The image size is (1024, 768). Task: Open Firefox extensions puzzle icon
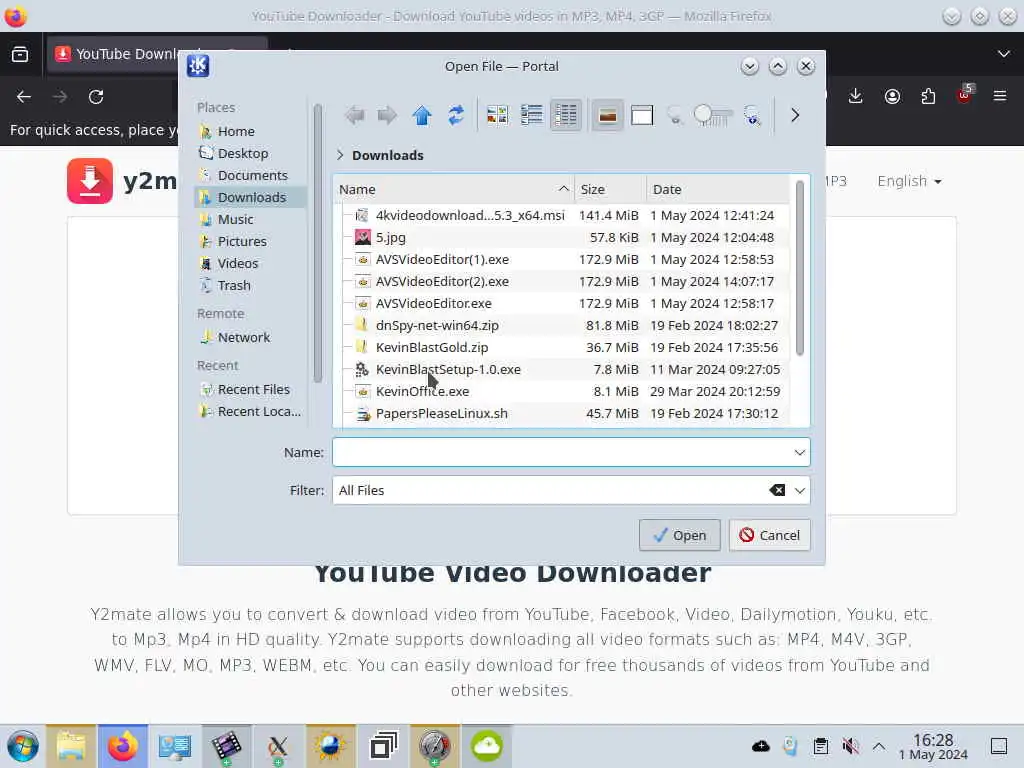coord(928,97)
